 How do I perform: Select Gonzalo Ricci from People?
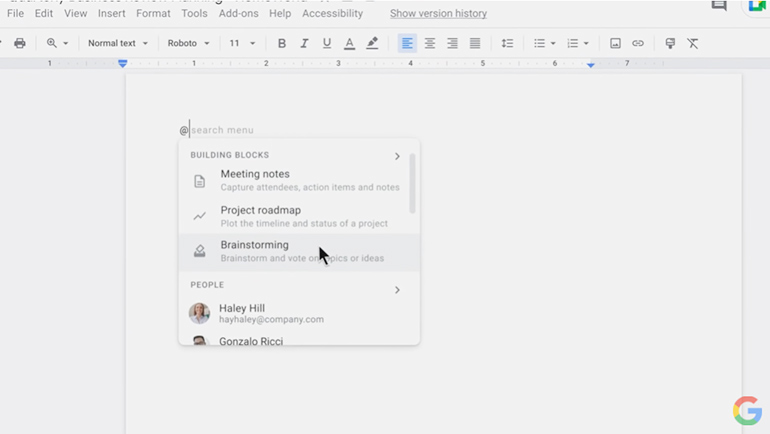pos(299,339)
